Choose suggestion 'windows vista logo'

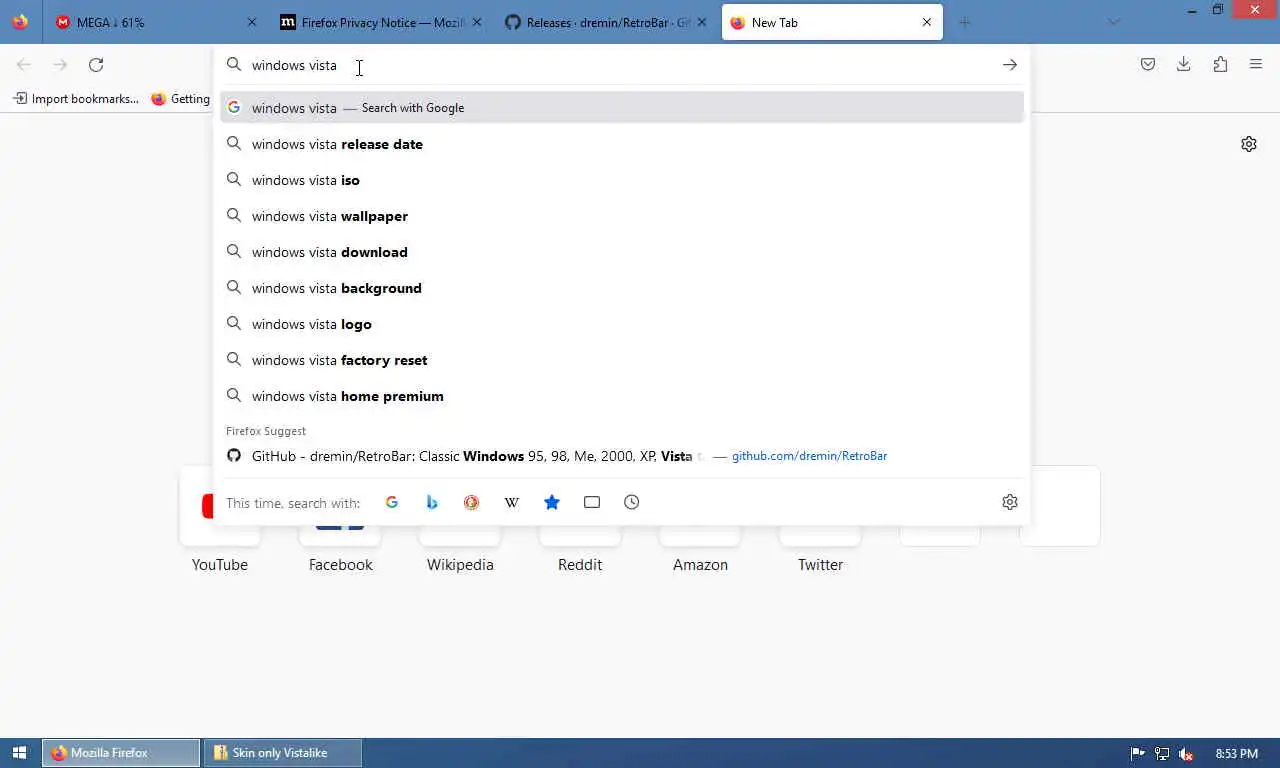(622, 324)
